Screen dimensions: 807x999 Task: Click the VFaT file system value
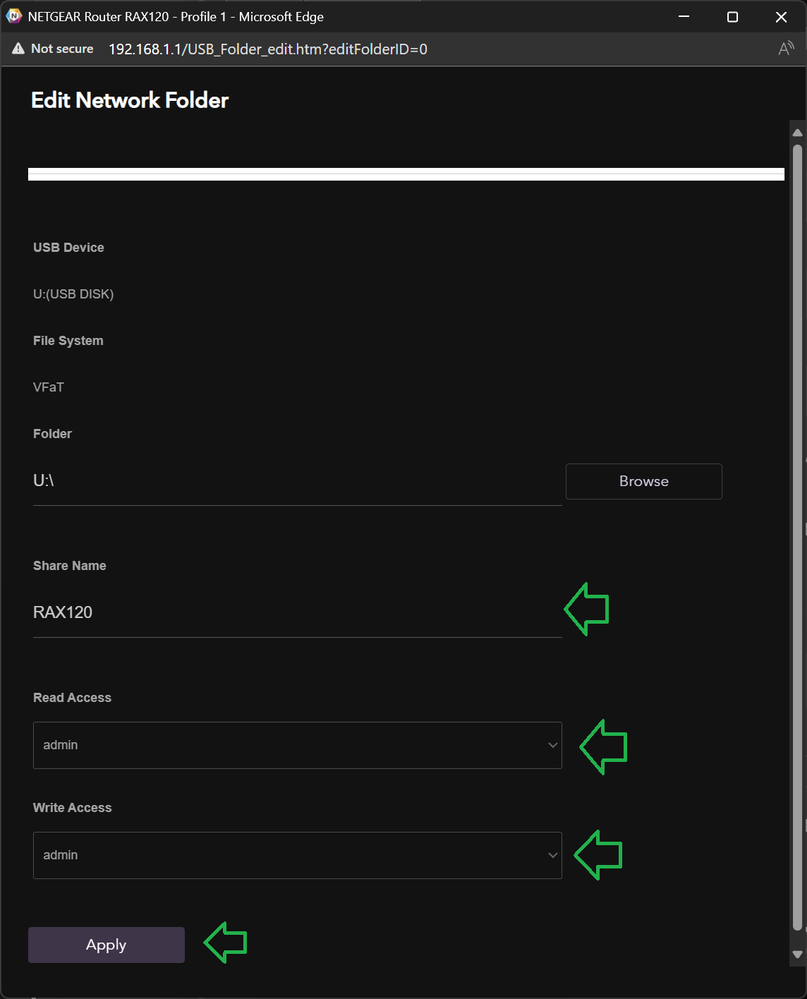pos(48,387)
